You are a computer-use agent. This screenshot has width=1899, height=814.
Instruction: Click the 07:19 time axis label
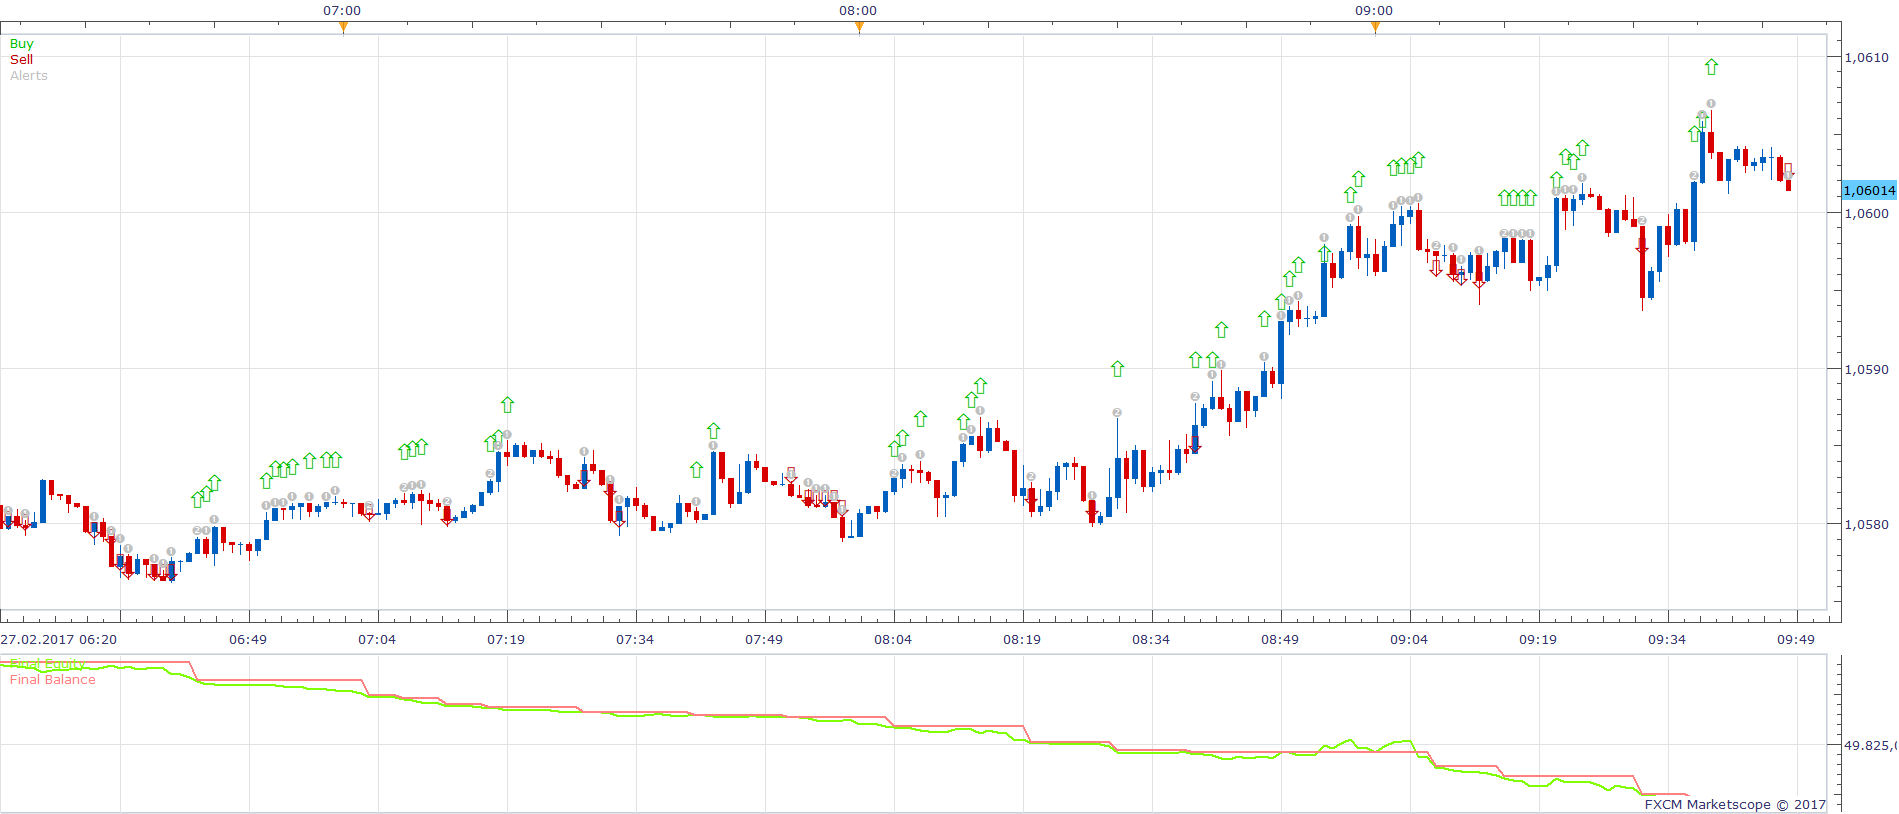(506, 639)
